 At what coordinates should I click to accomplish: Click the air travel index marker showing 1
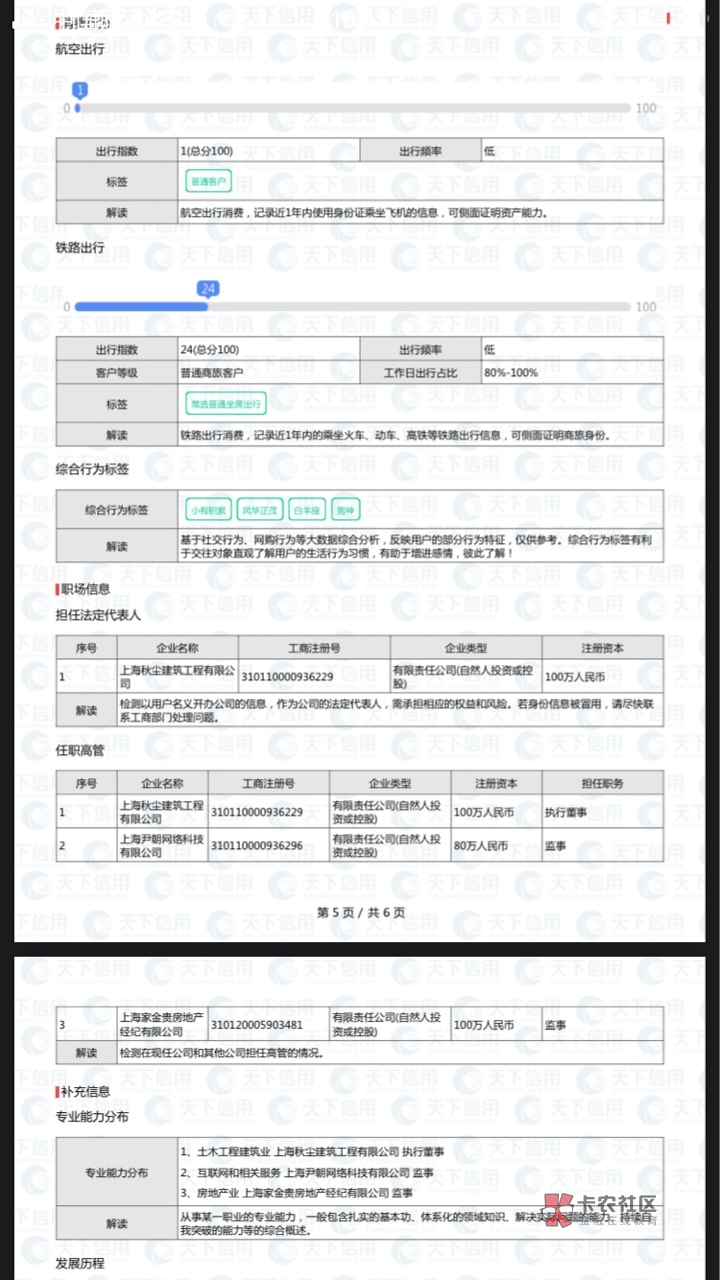click(80, 91)
